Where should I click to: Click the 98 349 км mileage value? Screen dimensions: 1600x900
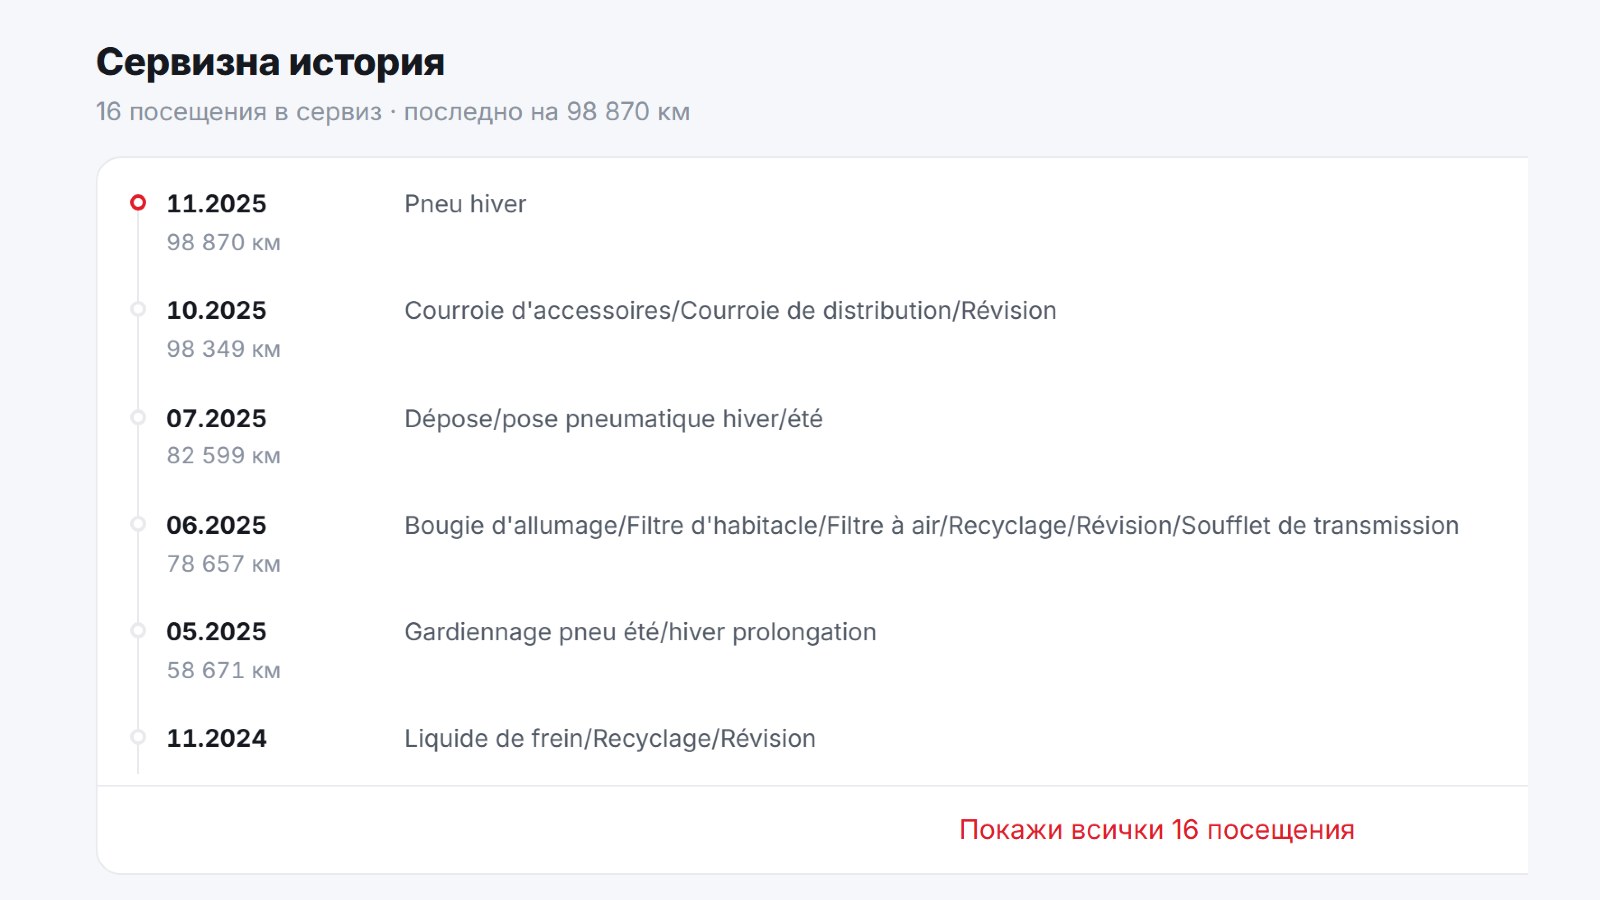[223, 349]
